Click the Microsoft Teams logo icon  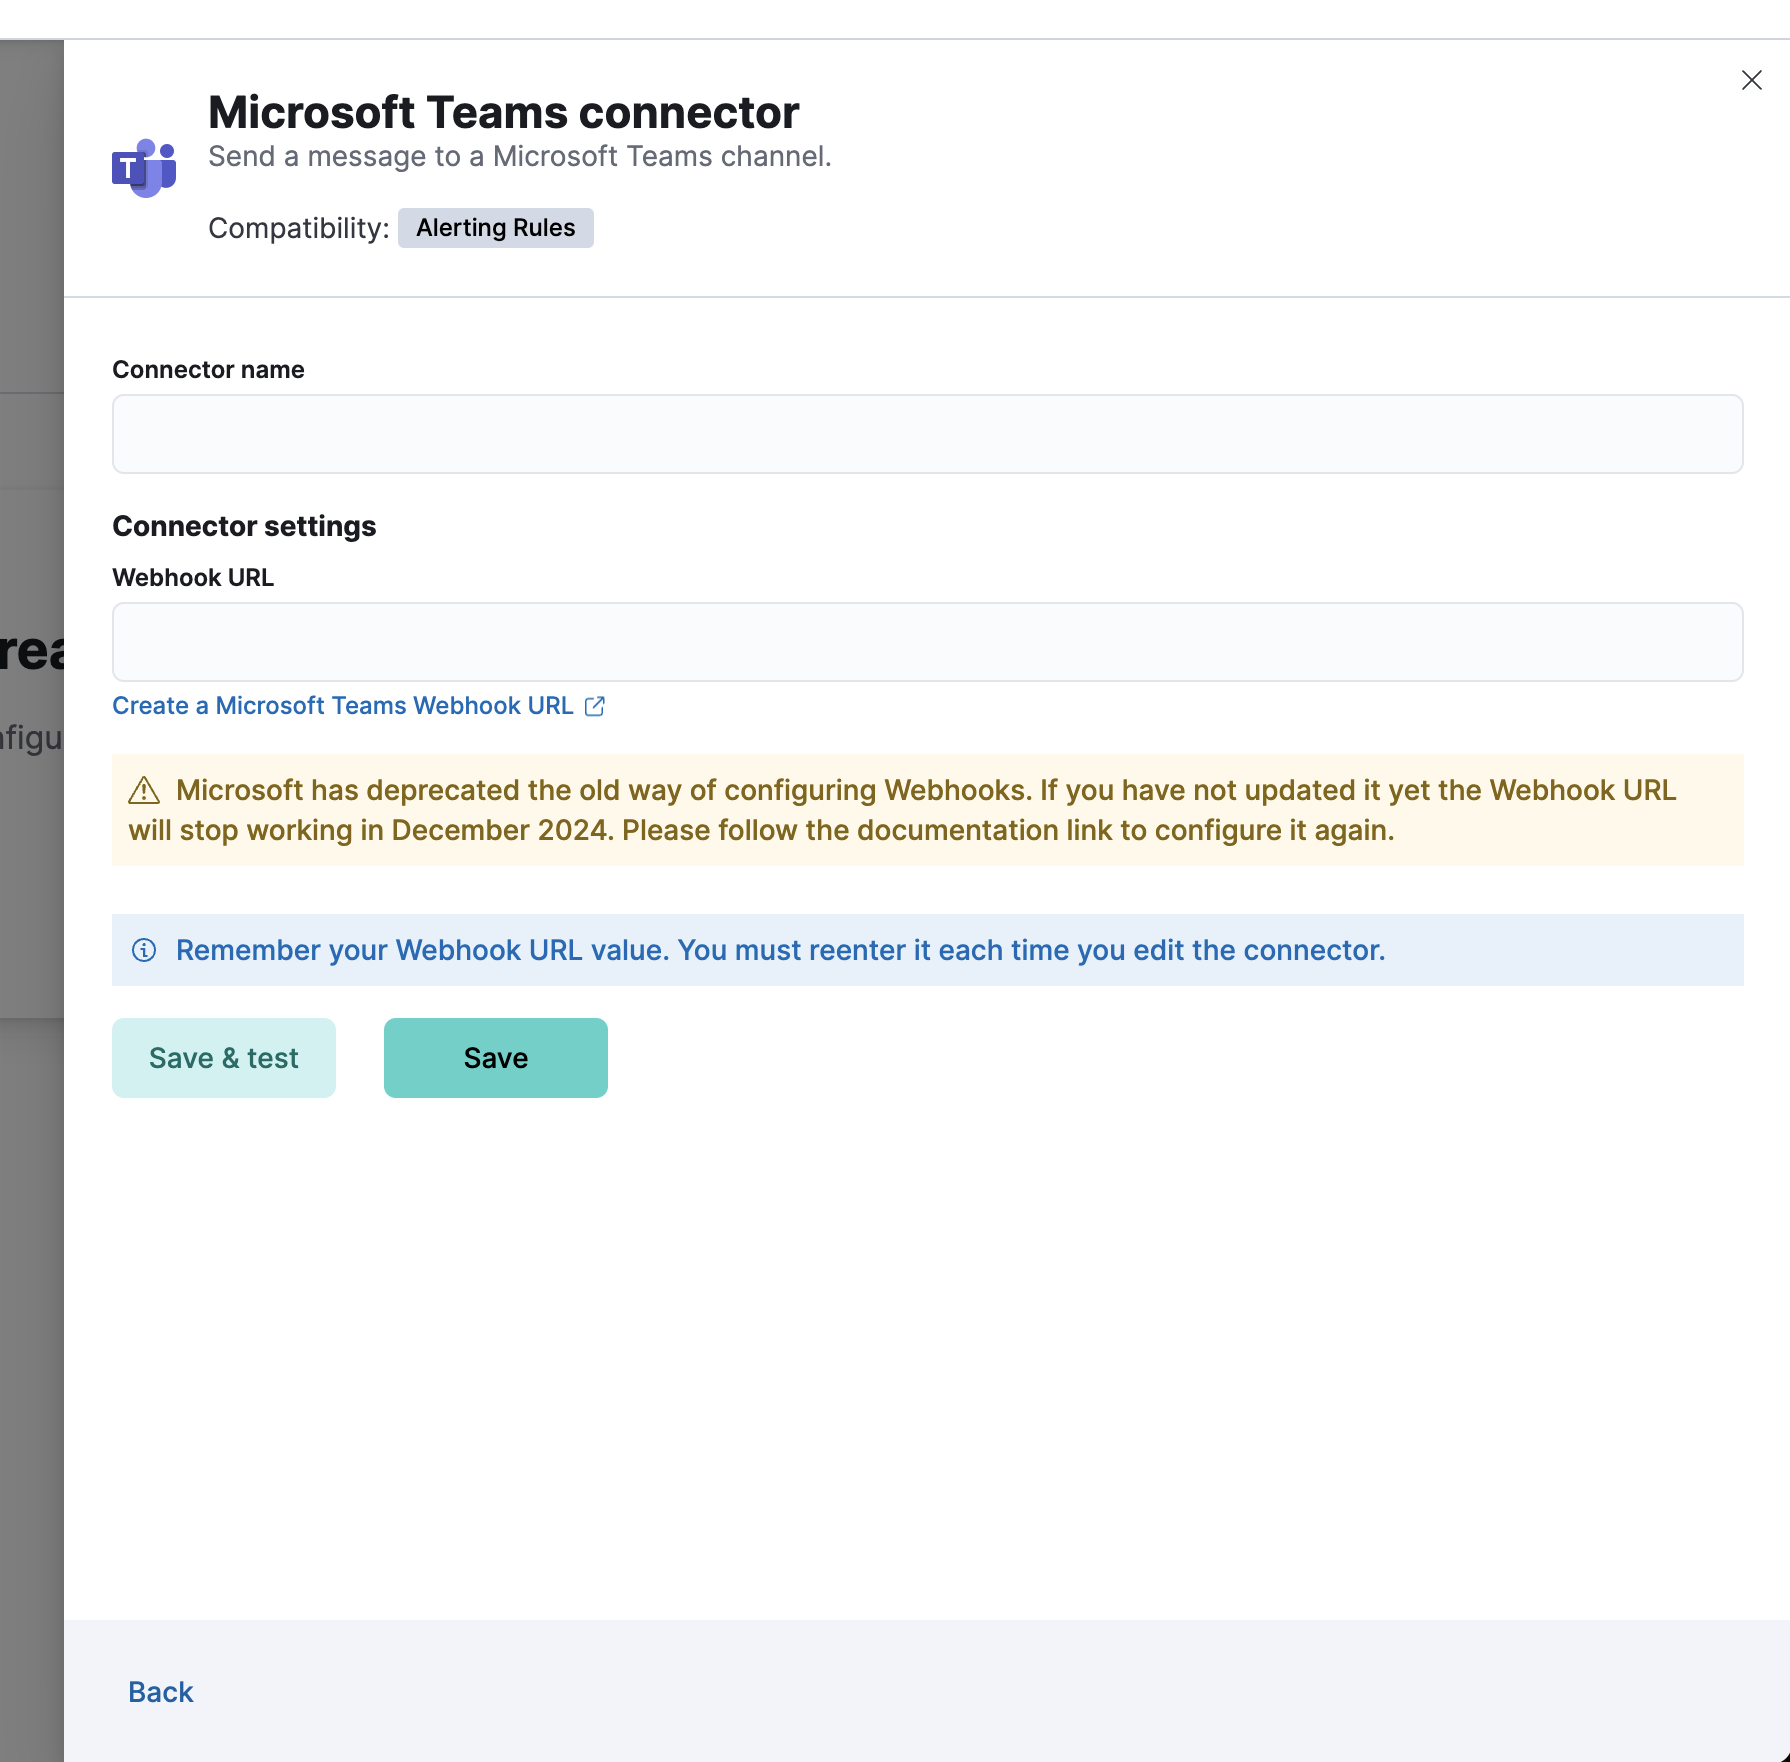point(144,168)
